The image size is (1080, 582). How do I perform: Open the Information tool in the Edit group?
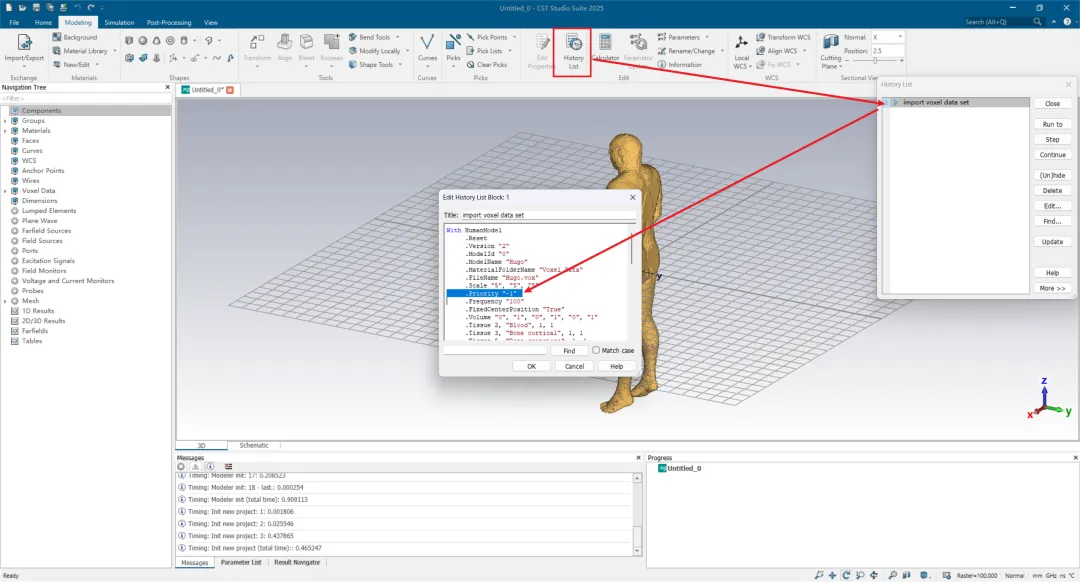click(x=679, y=65)
